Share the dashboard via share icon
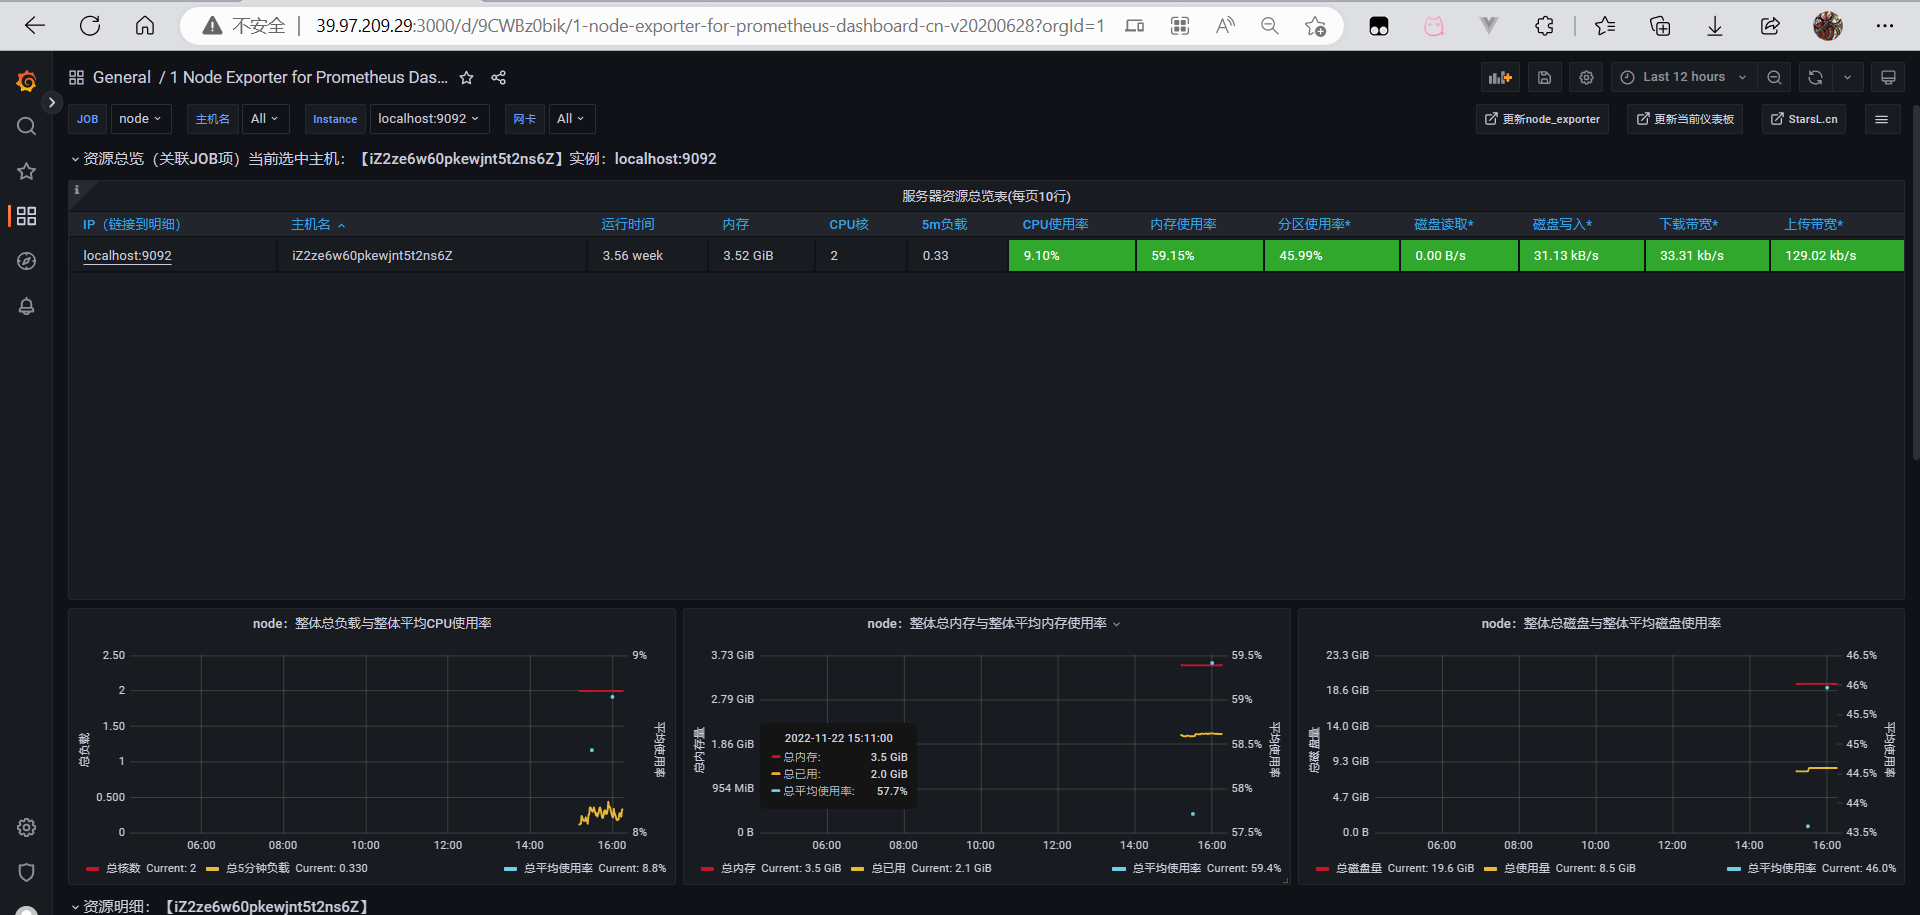The height and width of the screenshot is (915, 1920). click(499, 77)
